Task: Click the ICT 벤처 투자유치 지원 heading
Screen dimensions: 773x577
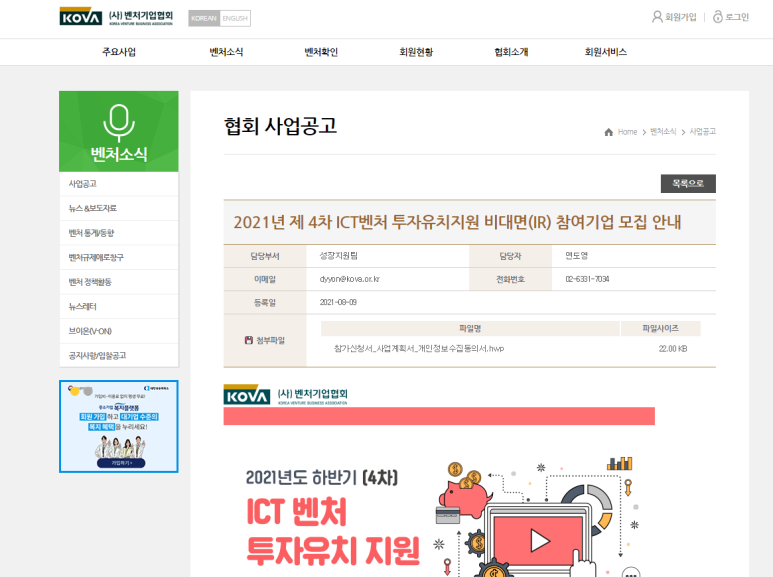Action: coord(333,532)
